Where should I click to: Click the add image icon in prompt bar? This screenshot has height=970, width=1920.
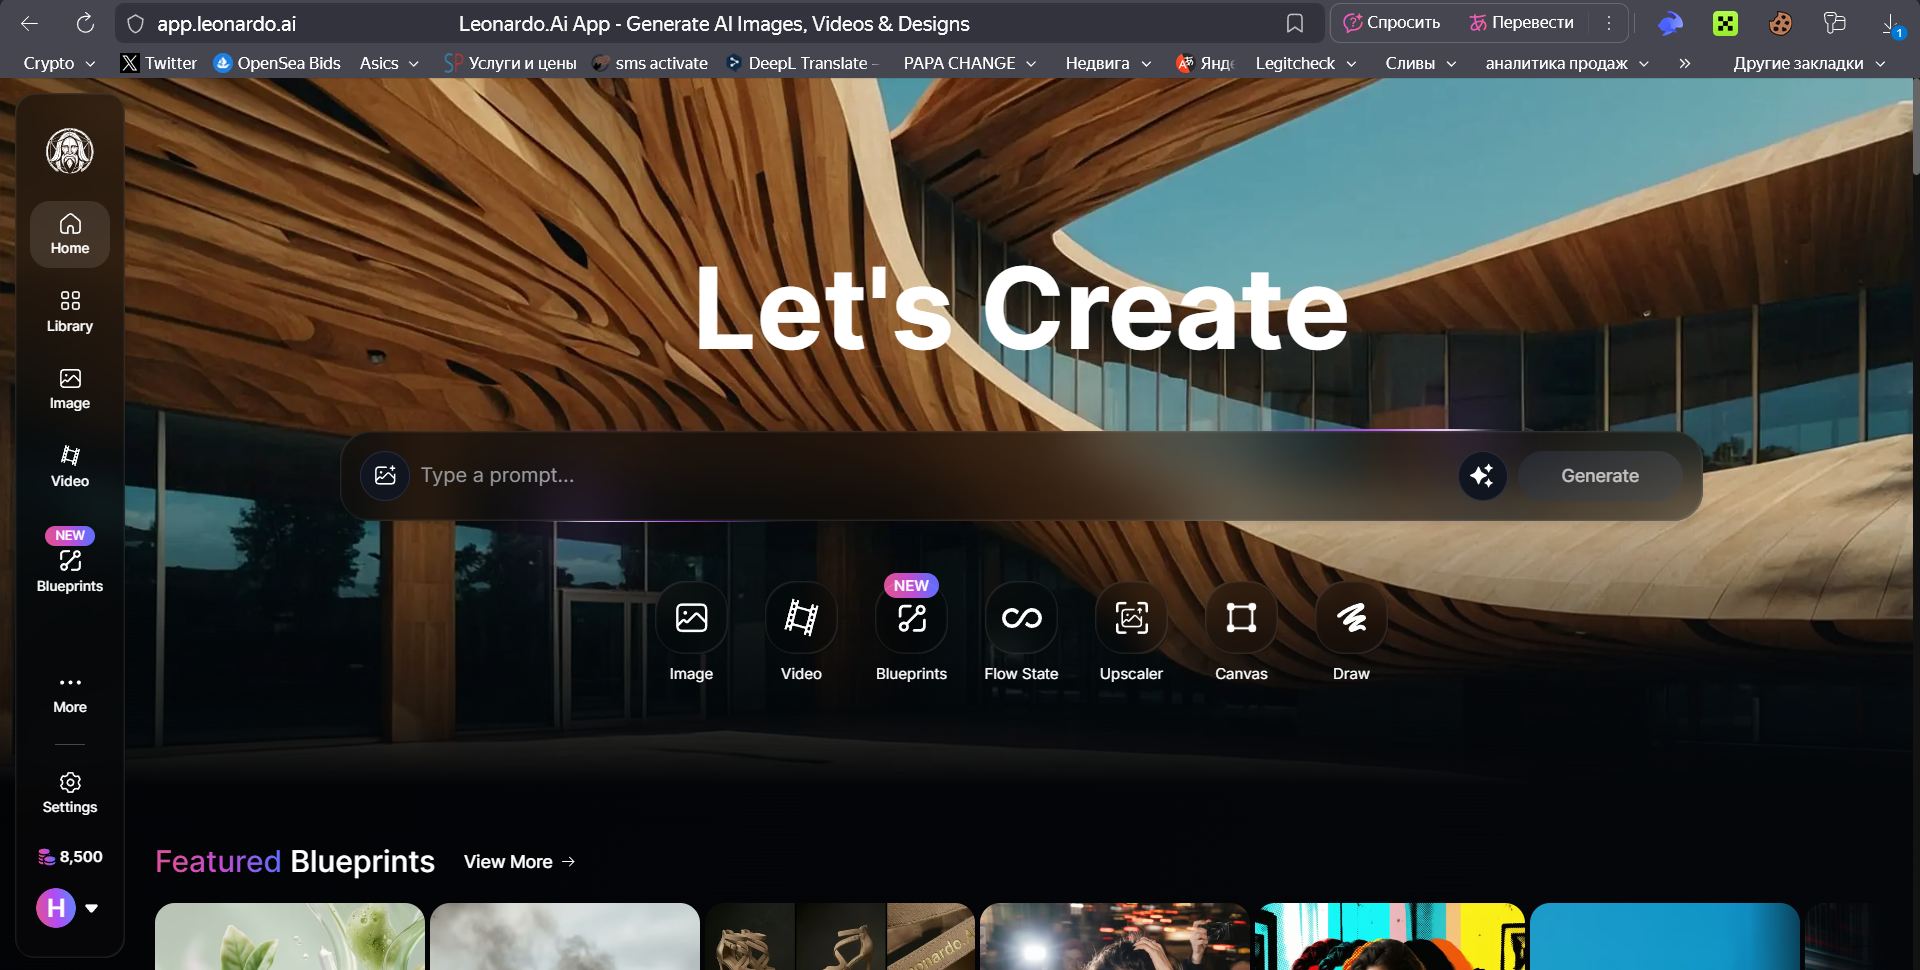(385, 476)
